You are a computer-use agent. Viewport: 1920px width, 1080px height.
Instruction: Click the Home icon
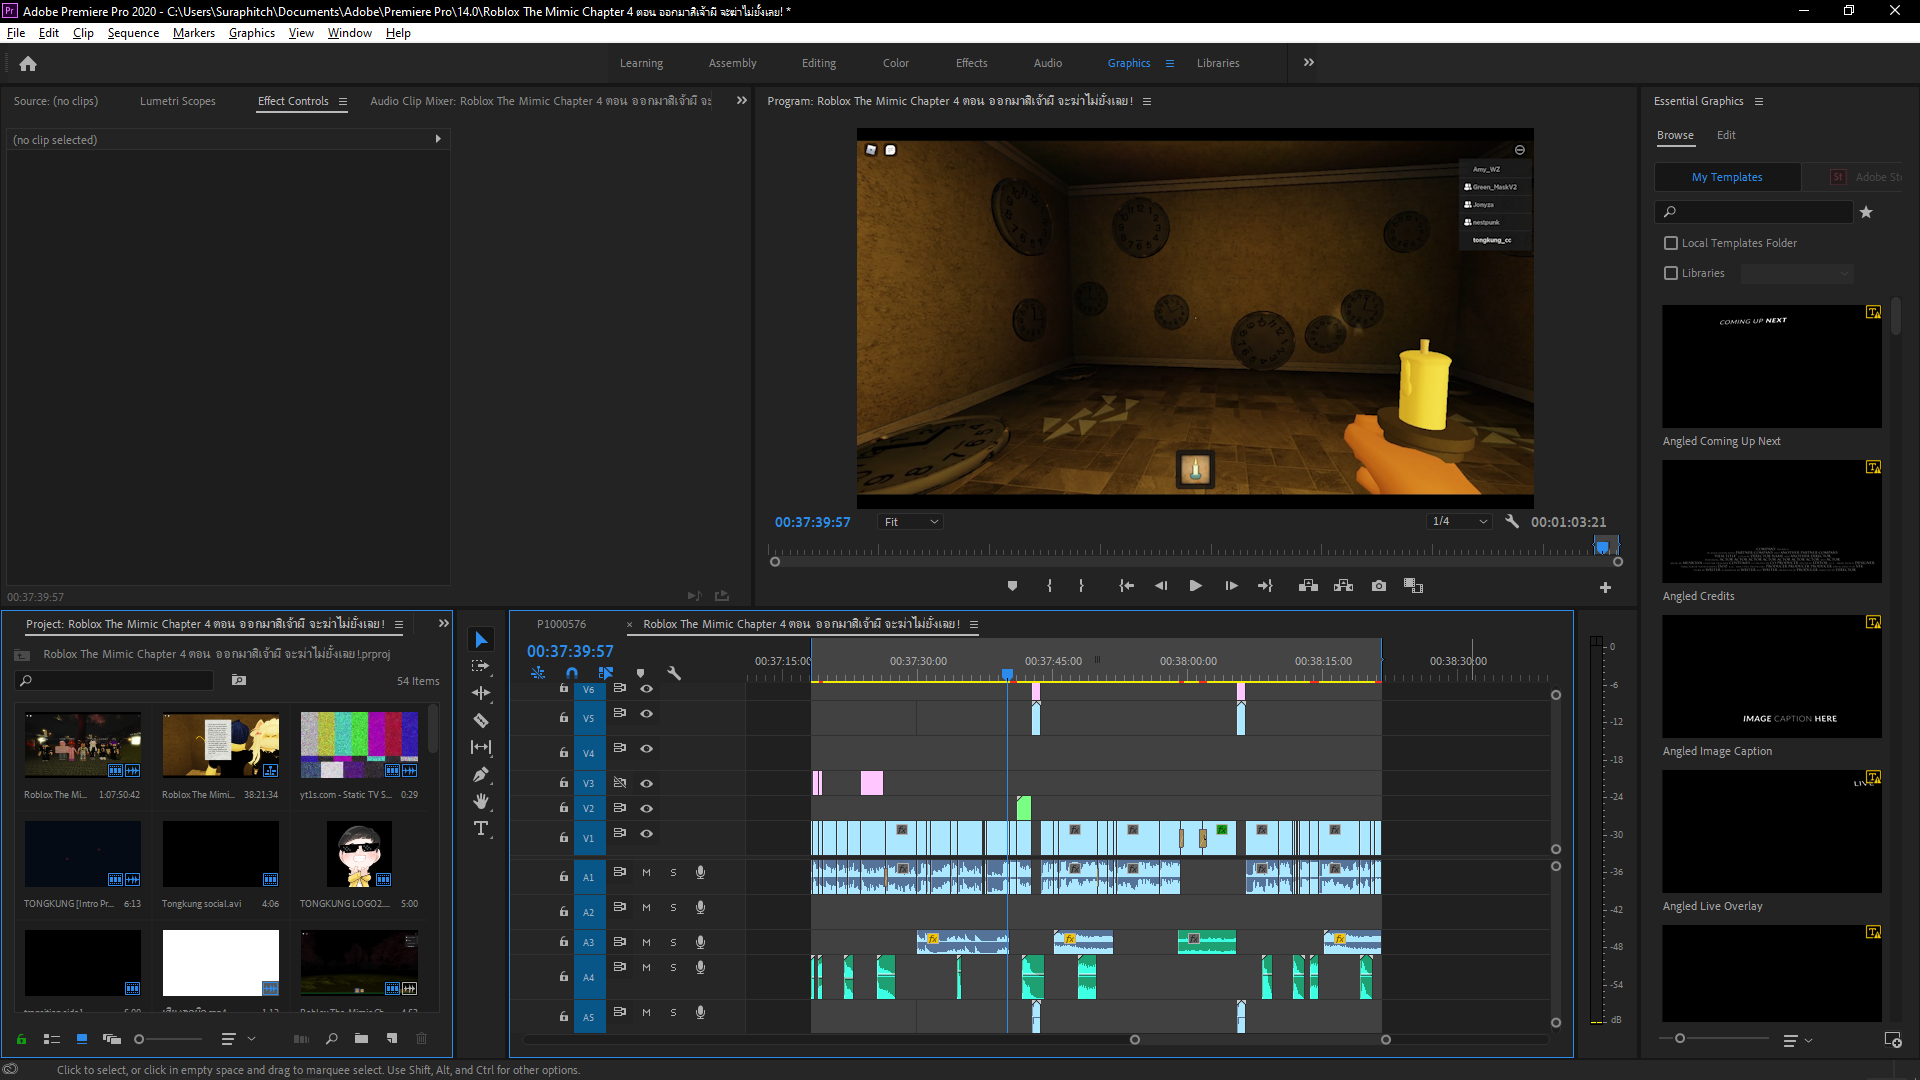[x=28, y=64]
